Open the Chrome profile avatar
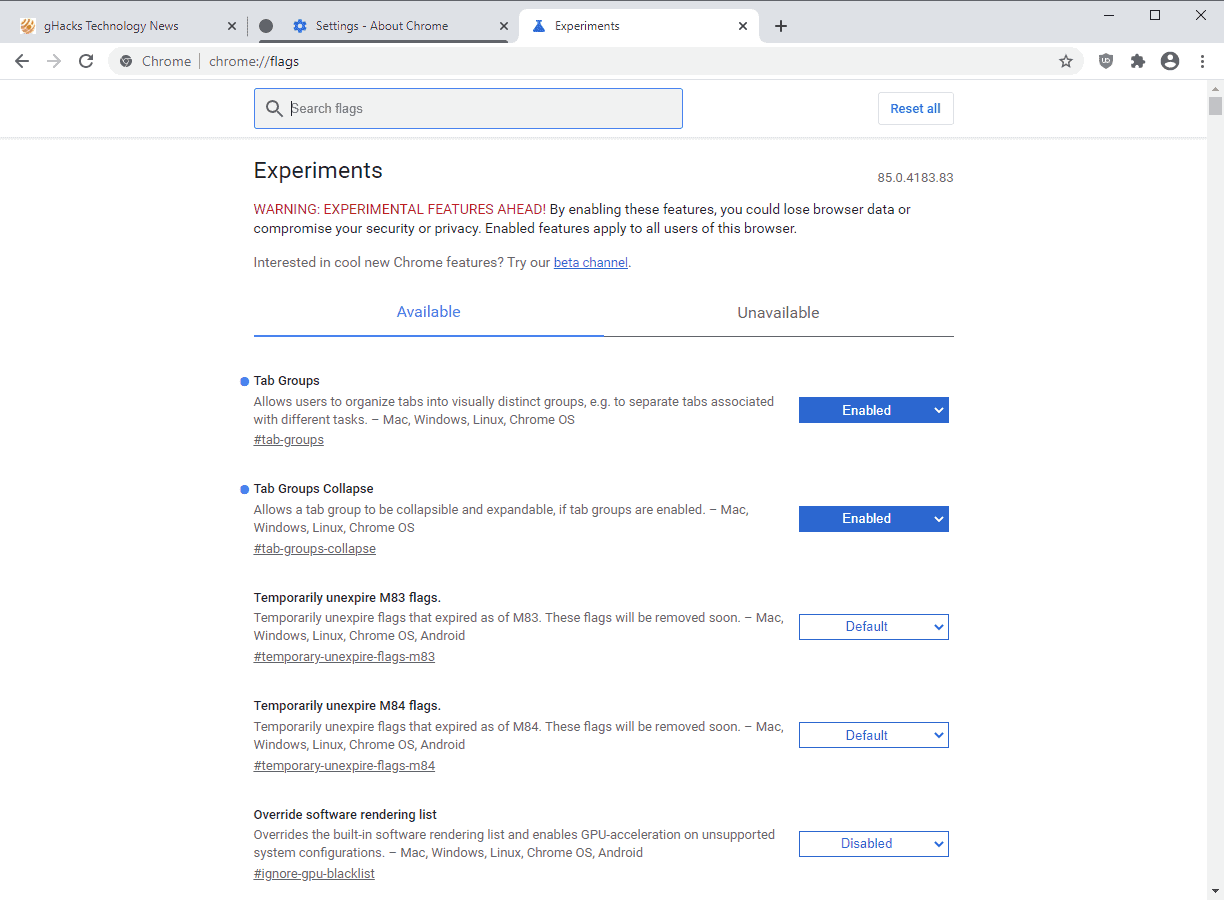1224x900 pixels. coord(1170,61)
